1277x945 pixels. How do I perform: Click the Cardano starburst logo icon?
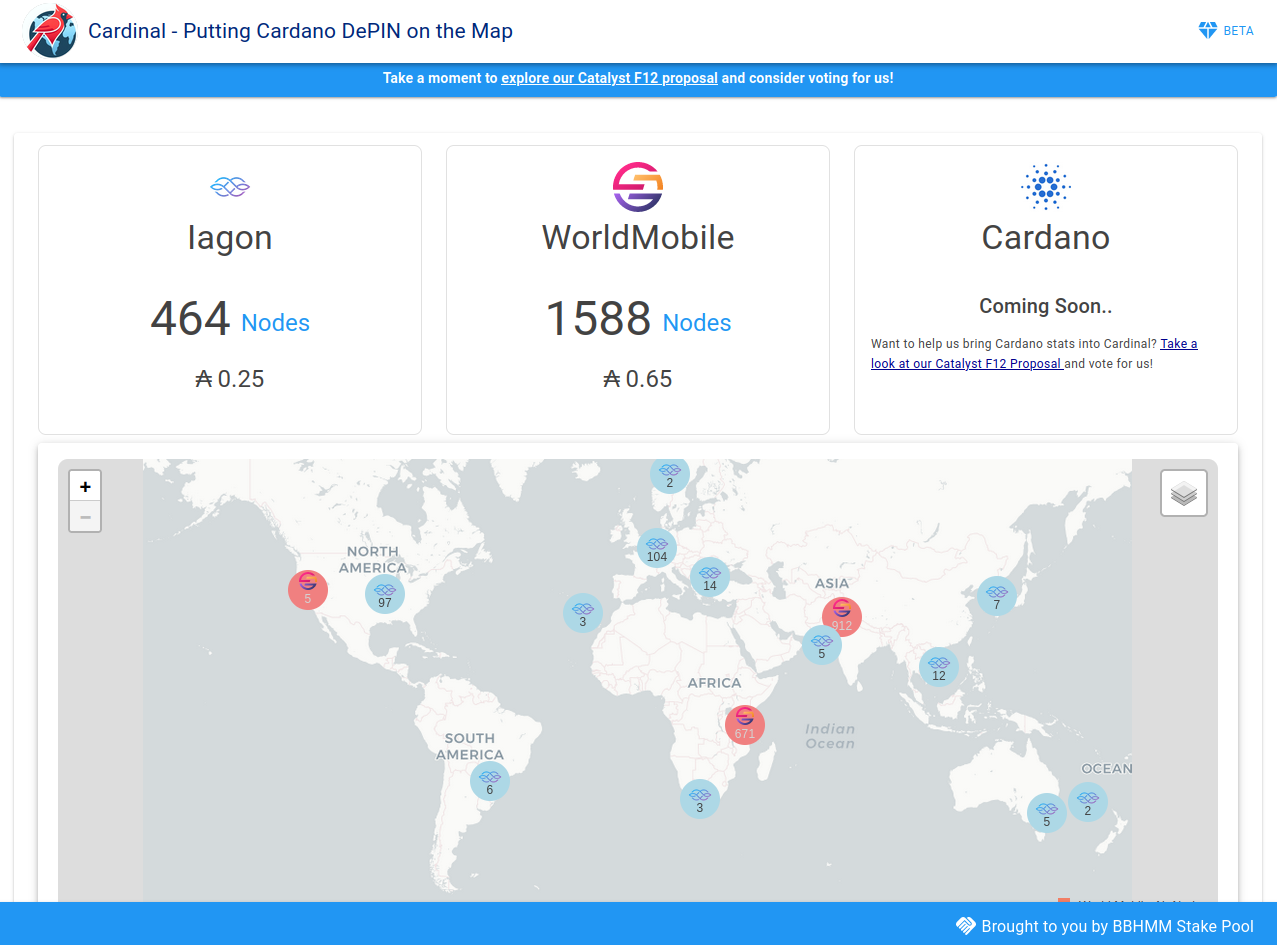click(1045, 186)
